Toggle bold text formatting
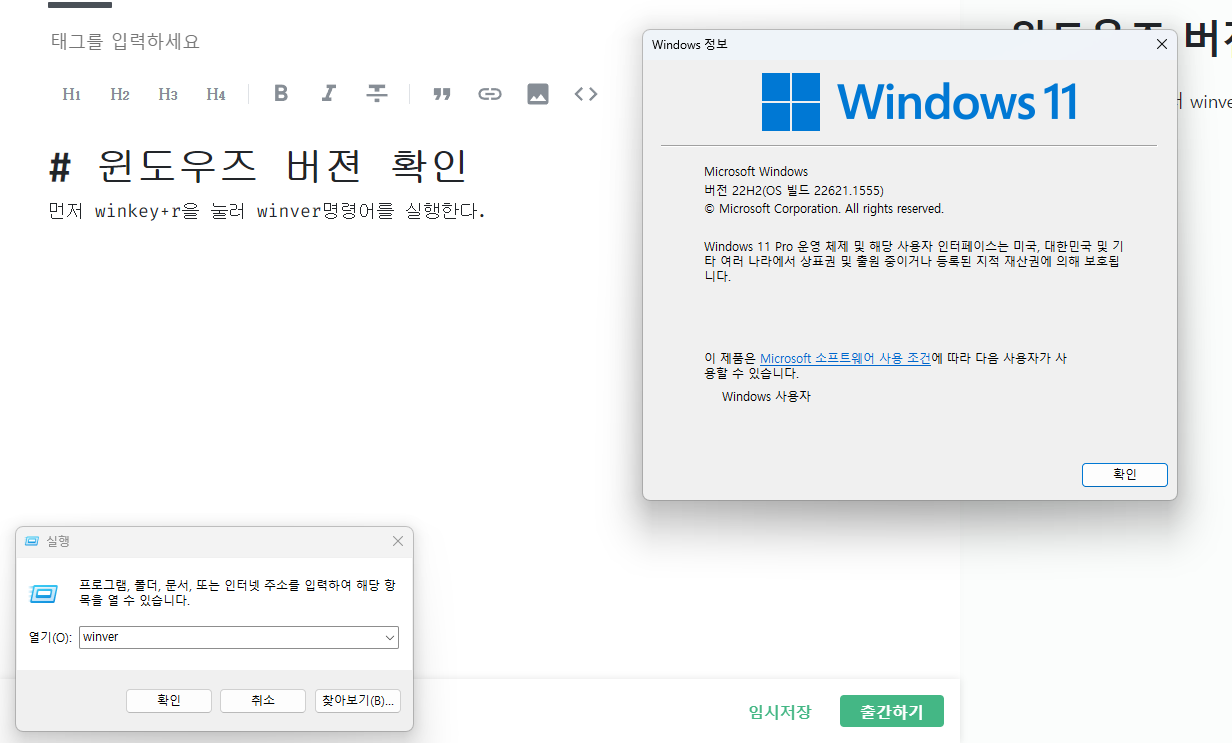1232x743 pixels. pyautogui.click(x=281, y=93)
